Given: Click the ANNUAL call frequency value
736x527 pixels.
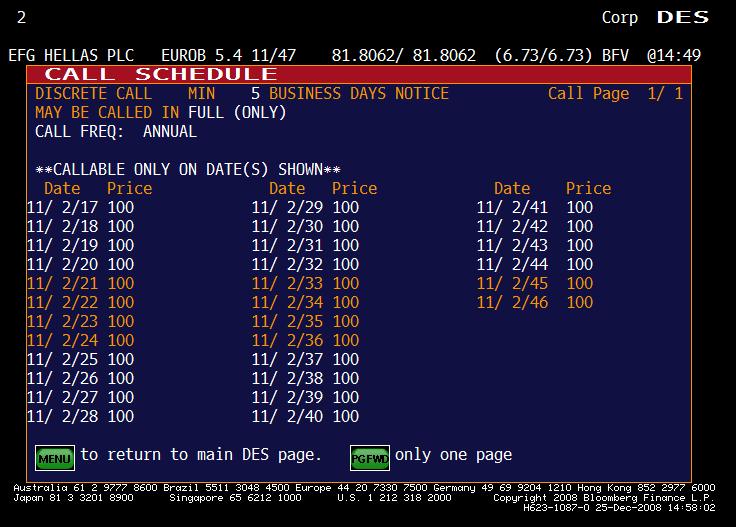Looking at the screenshot, I should (x=170, y=131).
